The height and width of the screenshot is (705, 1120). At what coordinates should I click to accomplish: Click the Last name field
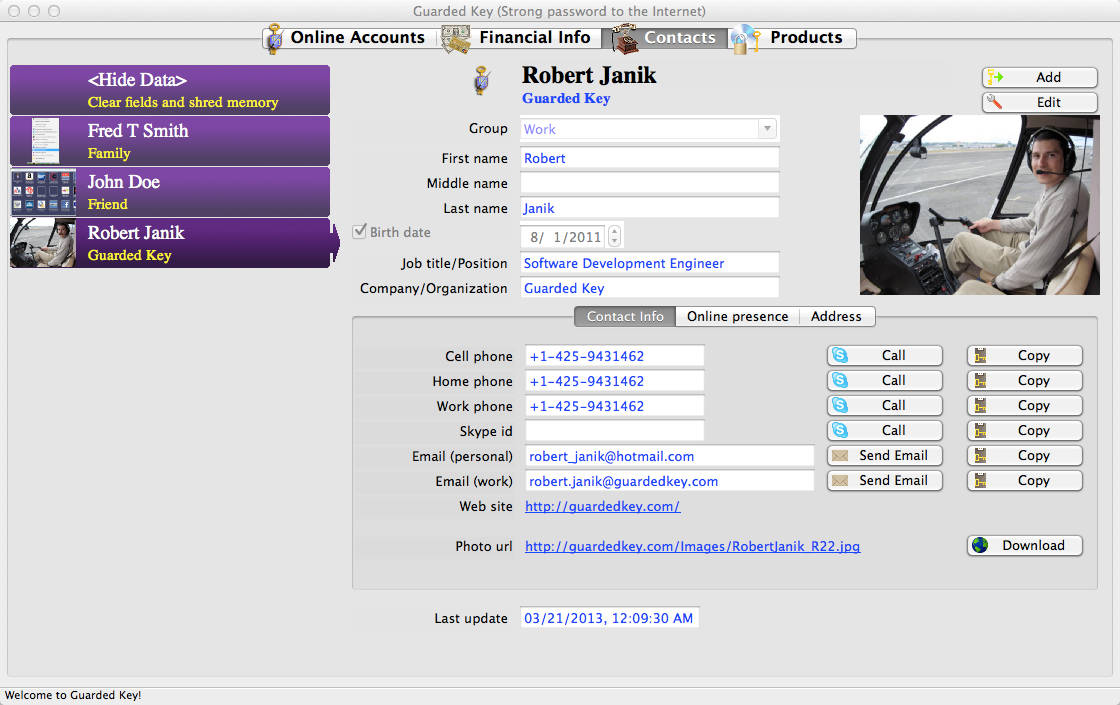pyautogui.click(x=649, y=209)
